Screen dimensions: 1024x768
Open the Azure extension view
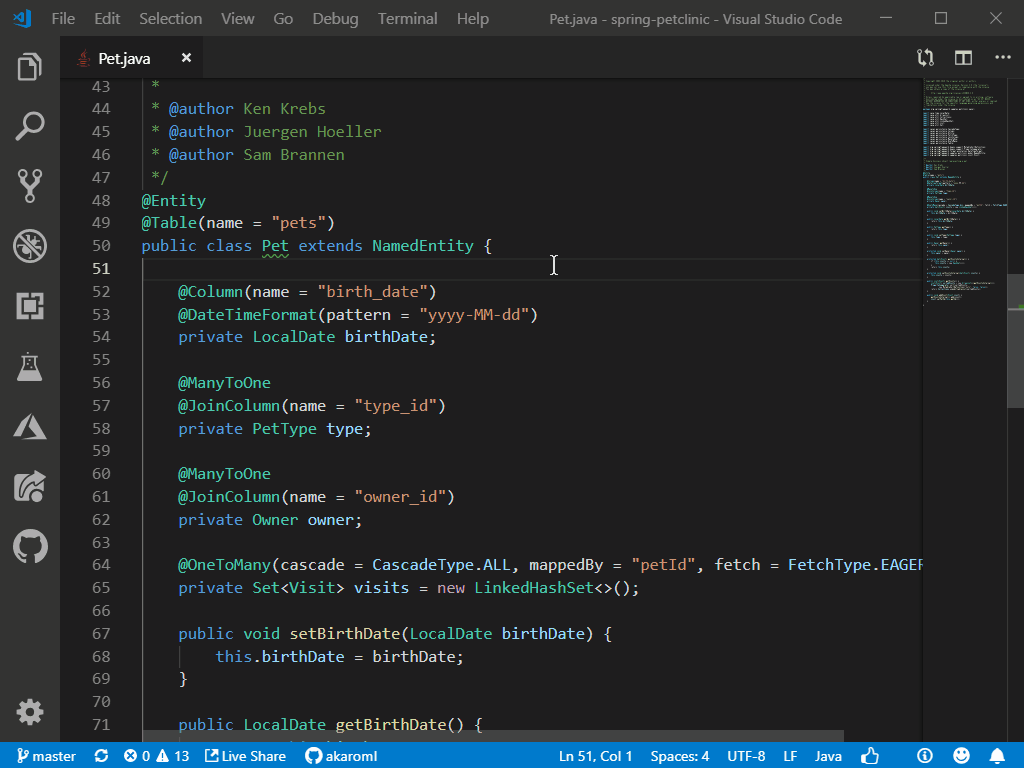click(30, 426)
